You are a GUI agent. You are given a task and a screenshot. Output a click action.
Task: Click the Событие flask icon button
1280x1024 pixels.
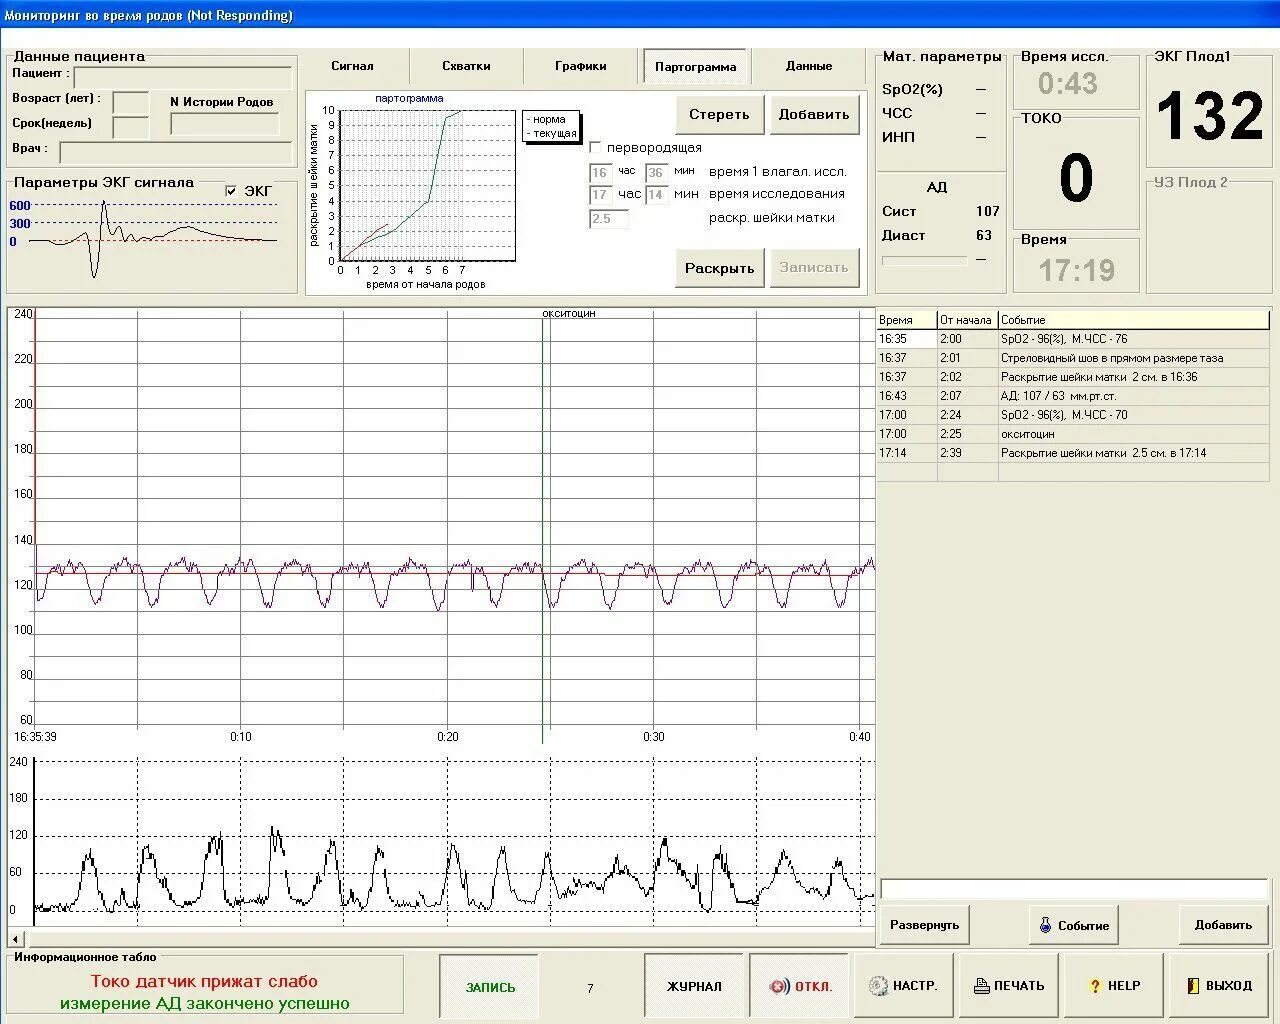click(x=1074, y=925)
